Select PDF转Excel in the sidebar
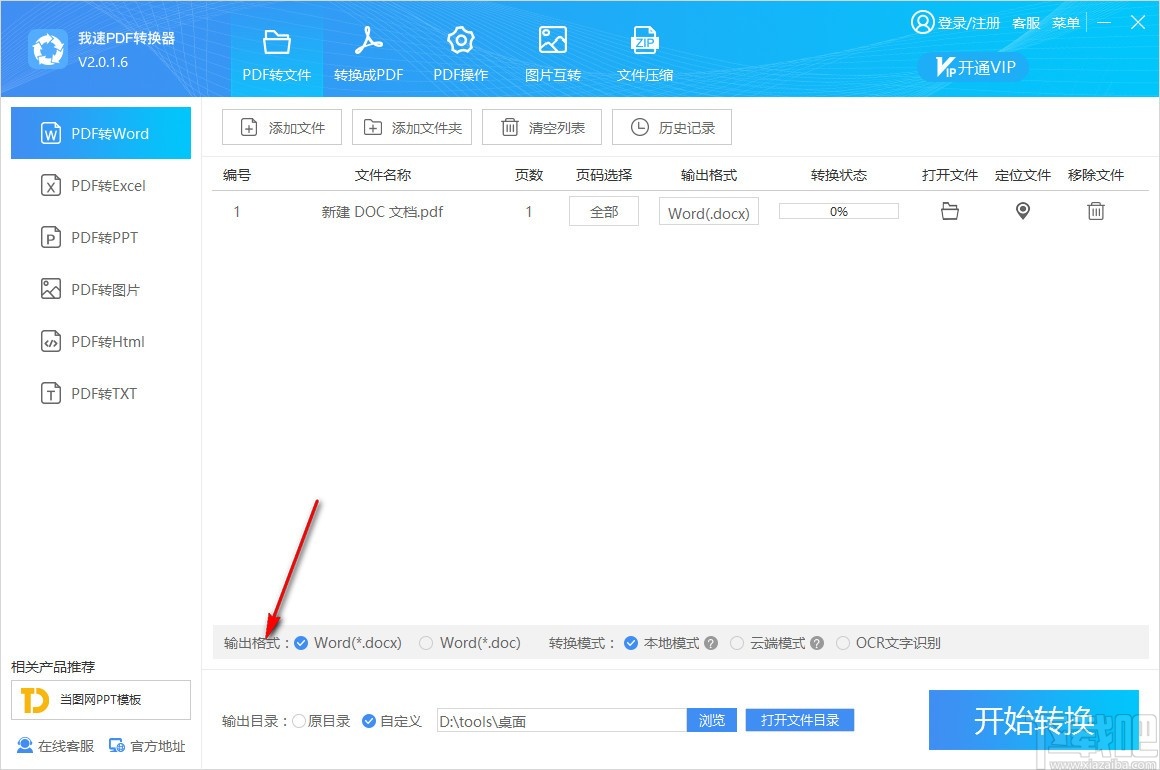Viewport: 1160px width, 770px height. pyautogui.click(x=100, y=185)
